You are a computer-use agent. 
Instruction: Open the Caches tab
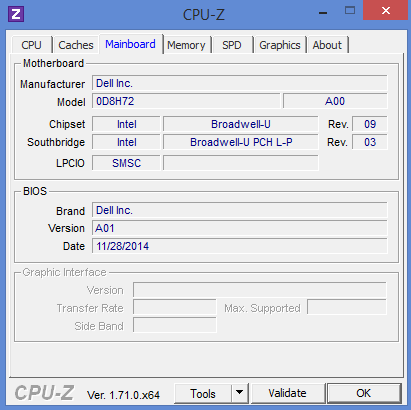76,45
